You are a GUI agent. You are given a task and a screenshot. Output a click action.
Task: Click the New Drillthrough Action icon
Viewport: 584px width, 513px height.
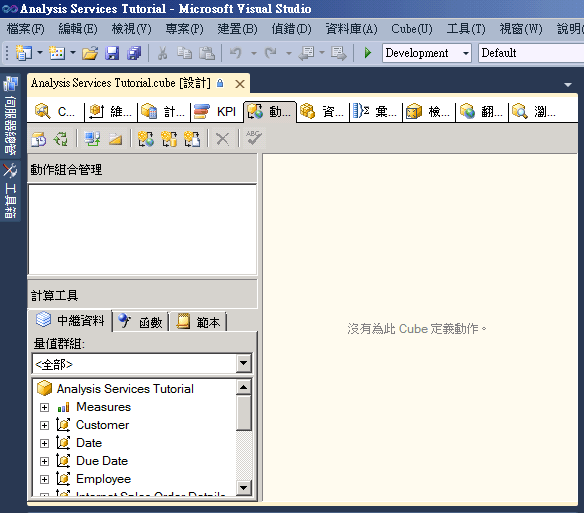(x=169, y=139)
